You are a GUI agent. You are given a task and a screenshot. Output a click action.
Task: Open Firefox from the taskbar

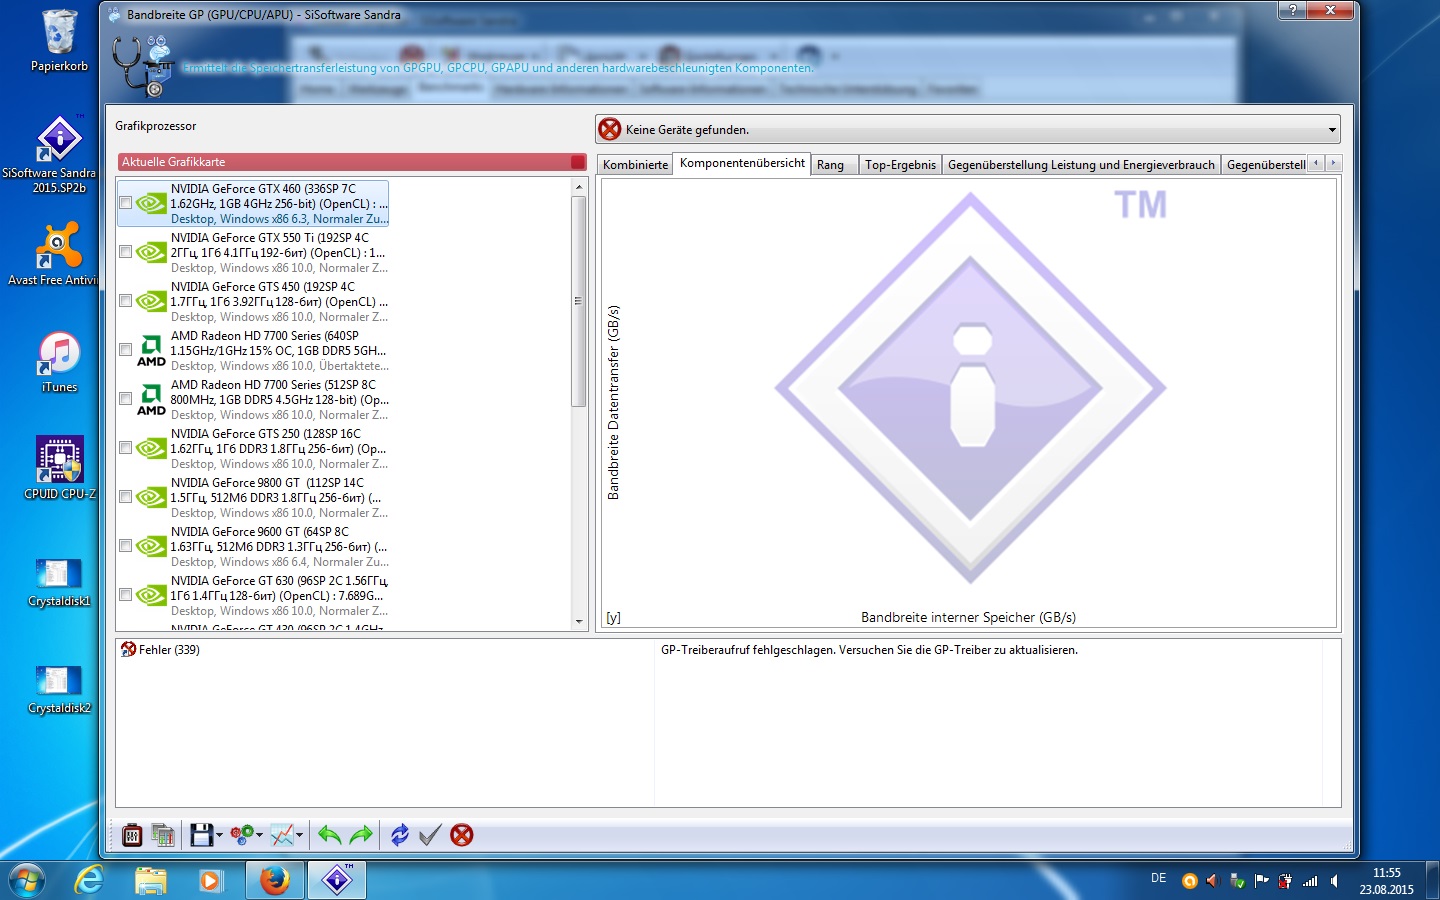pos(274,880)
